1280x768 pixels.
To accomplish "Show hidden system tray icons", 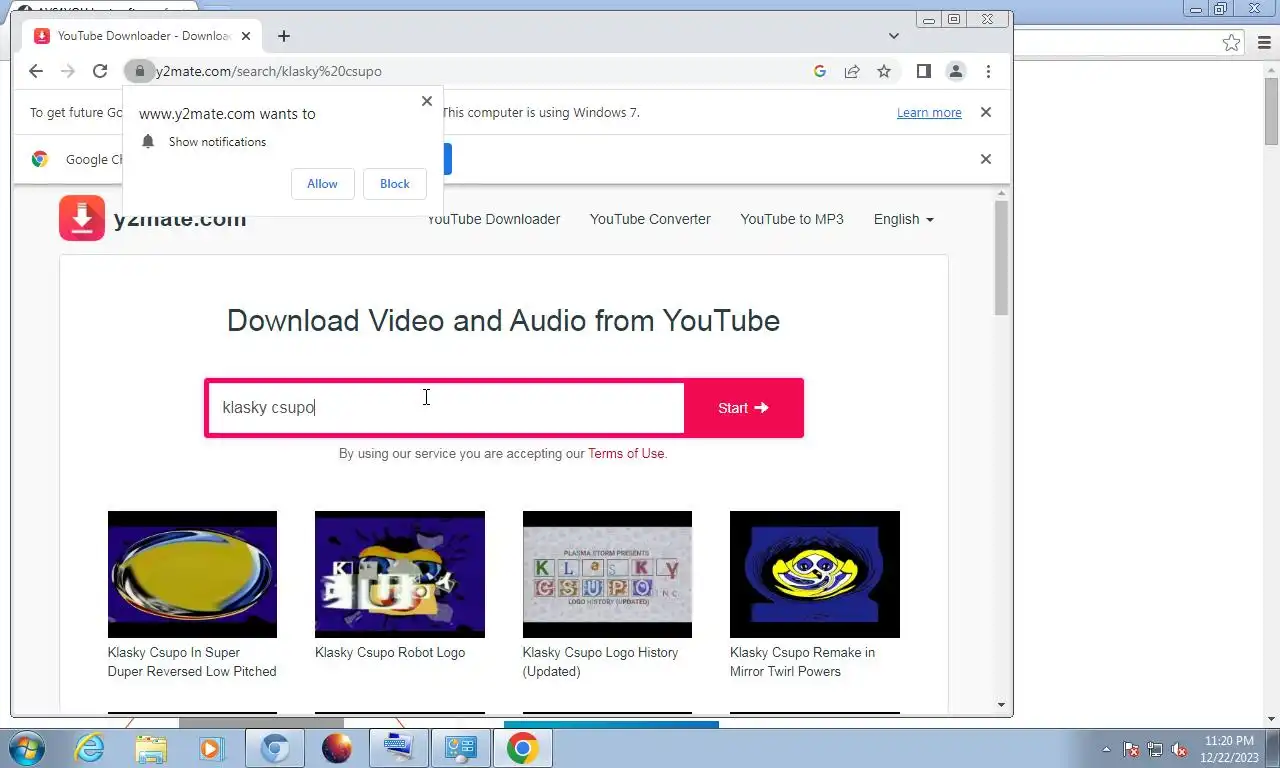I will (1106, 749).
